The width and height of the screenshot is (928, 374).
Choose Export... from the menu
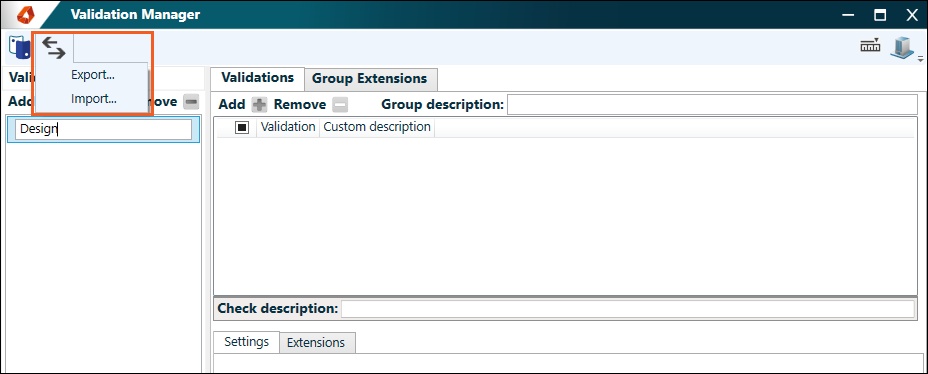tap(93, 75)
